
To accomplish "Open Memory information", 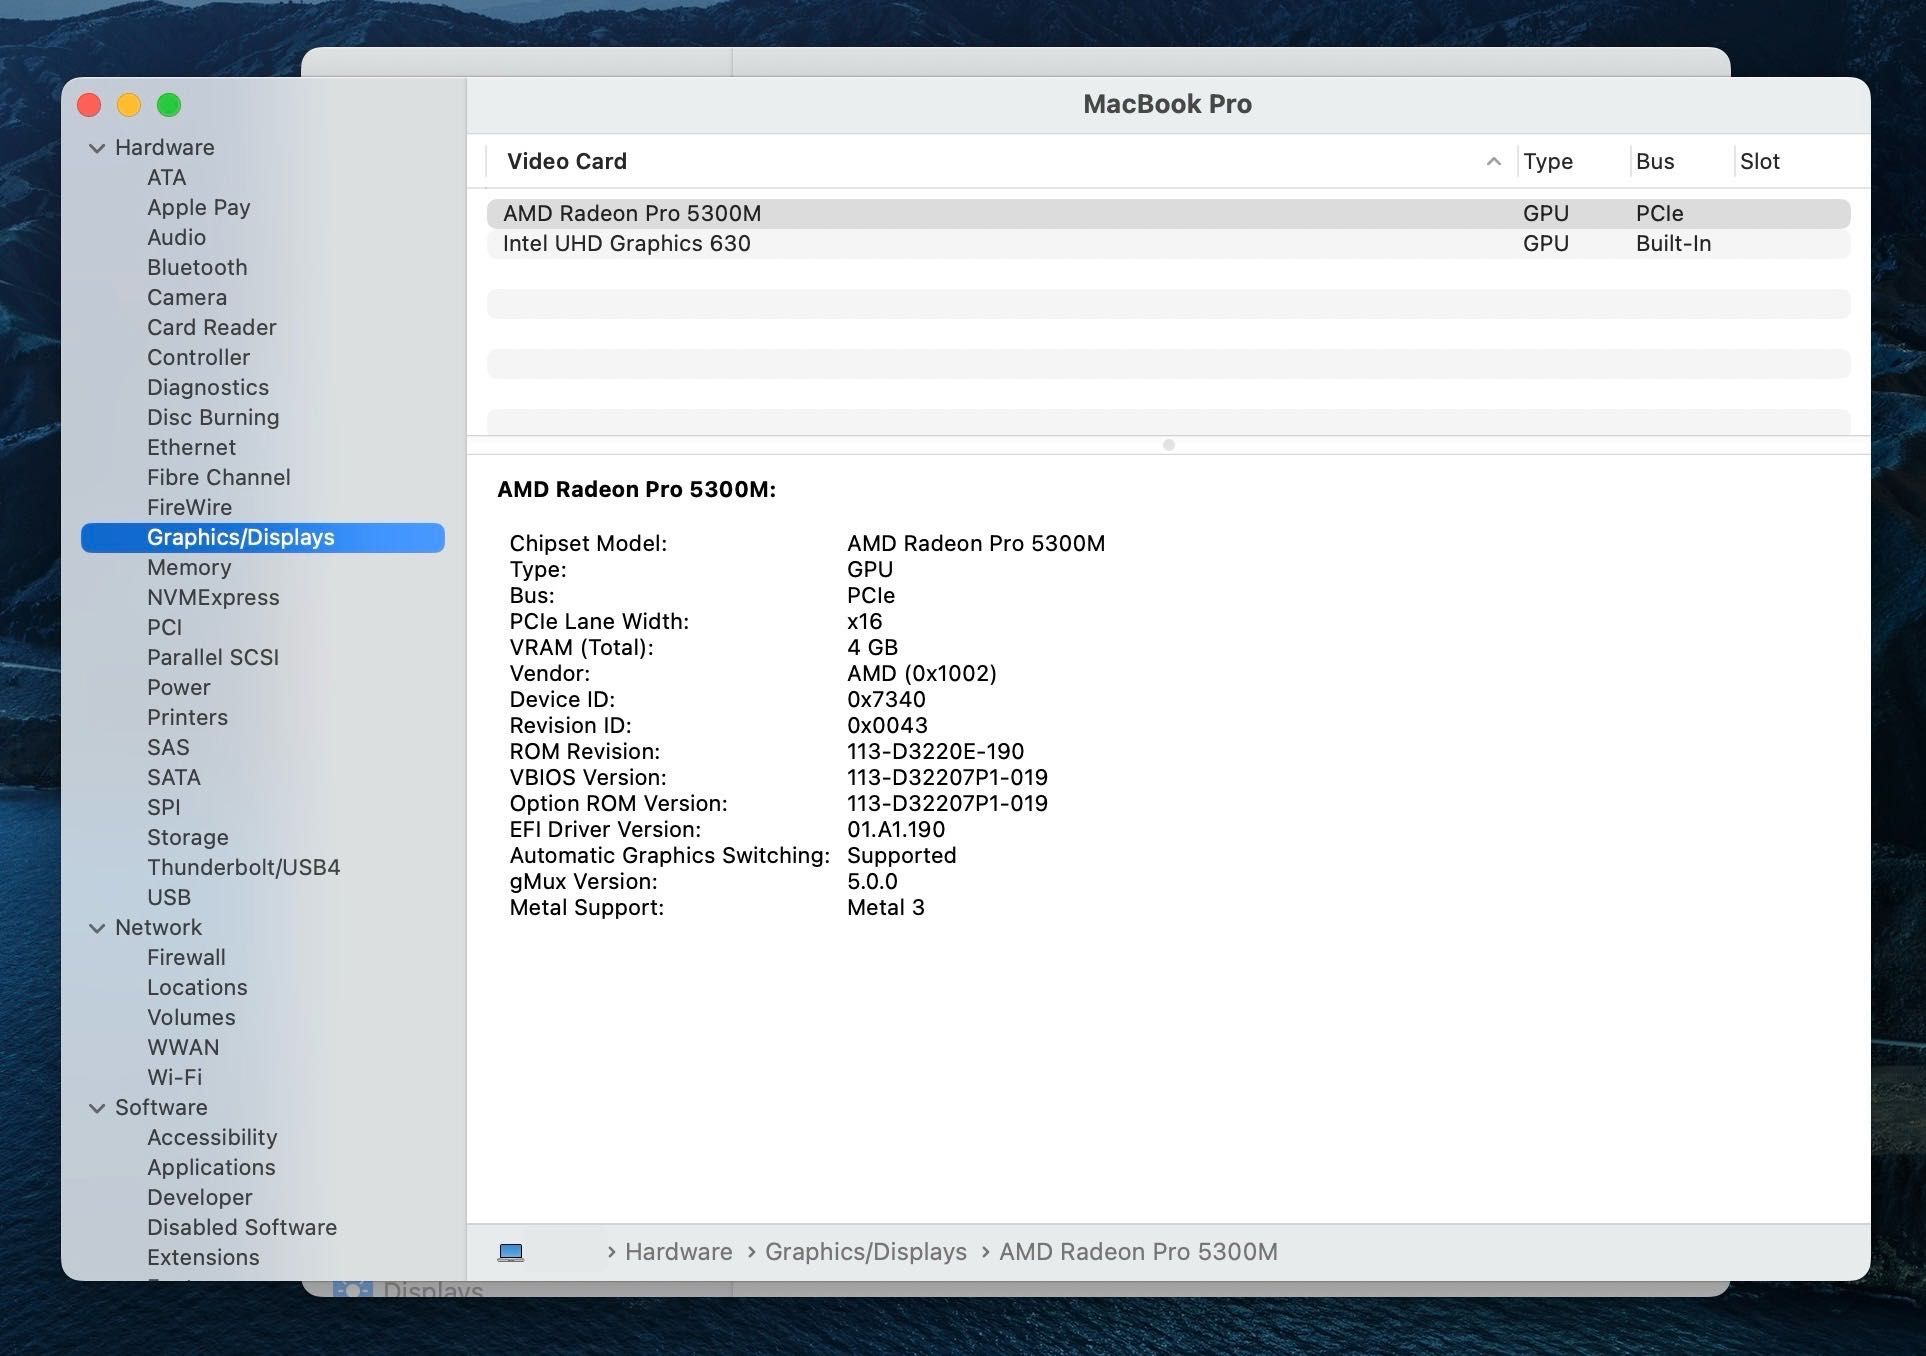I will coord(189,567).
